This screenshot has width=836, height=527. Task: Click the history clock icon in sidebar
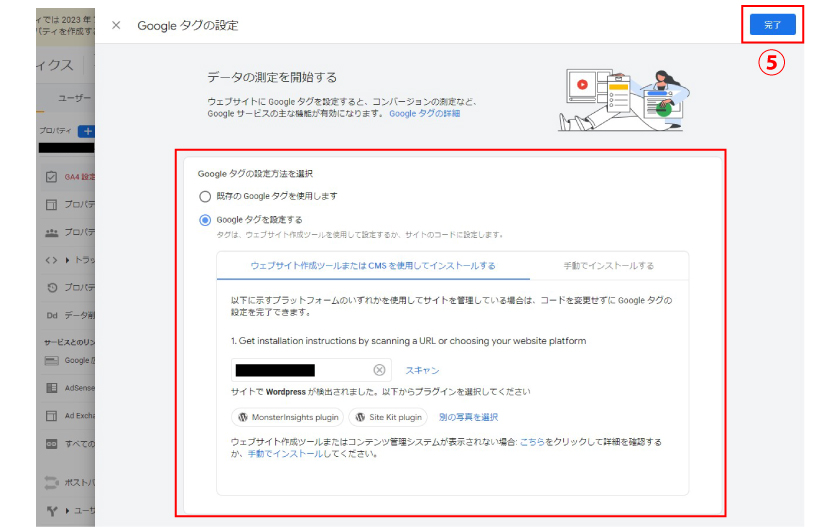pyautogui.click(x=51, y=288)
